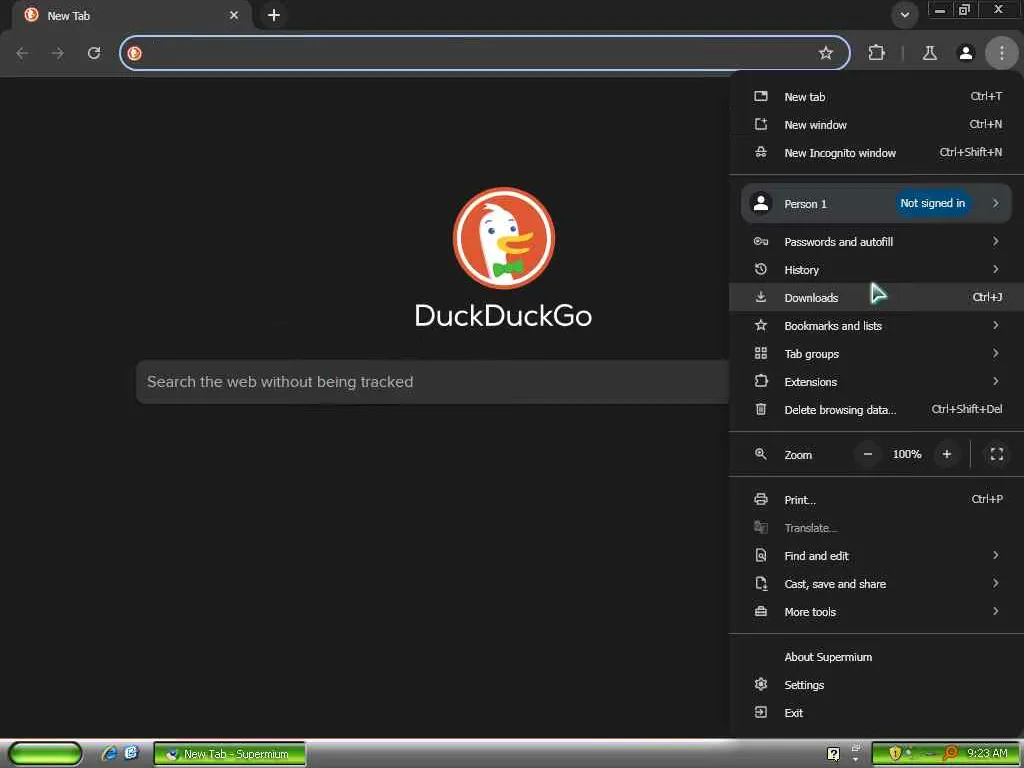The height and width of the screenshot is (768, 1024).
Task: Open Bookmarks and lists submenu
Action: click(876, 326)
